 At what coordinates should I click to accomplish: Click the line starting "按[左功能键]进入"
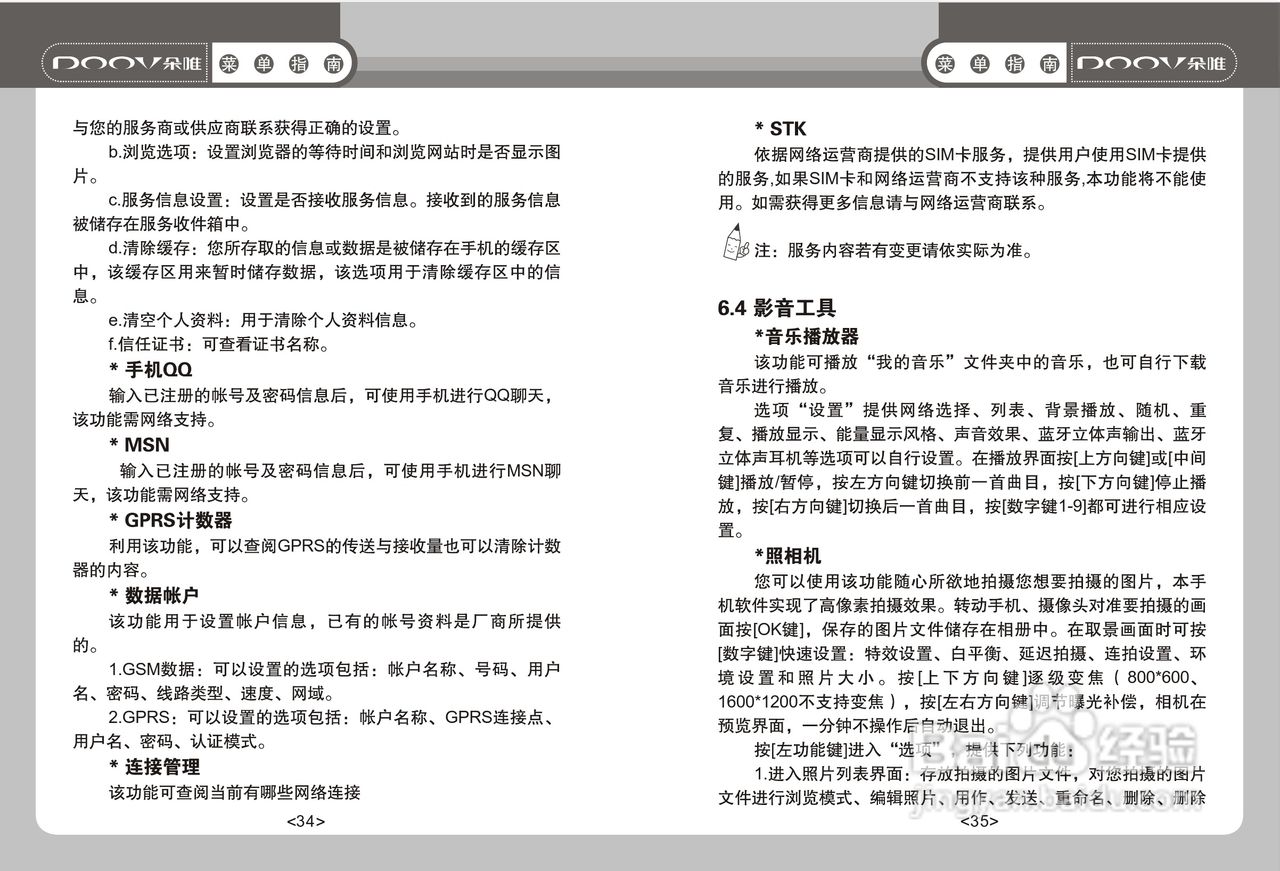(x=915, y=750)
